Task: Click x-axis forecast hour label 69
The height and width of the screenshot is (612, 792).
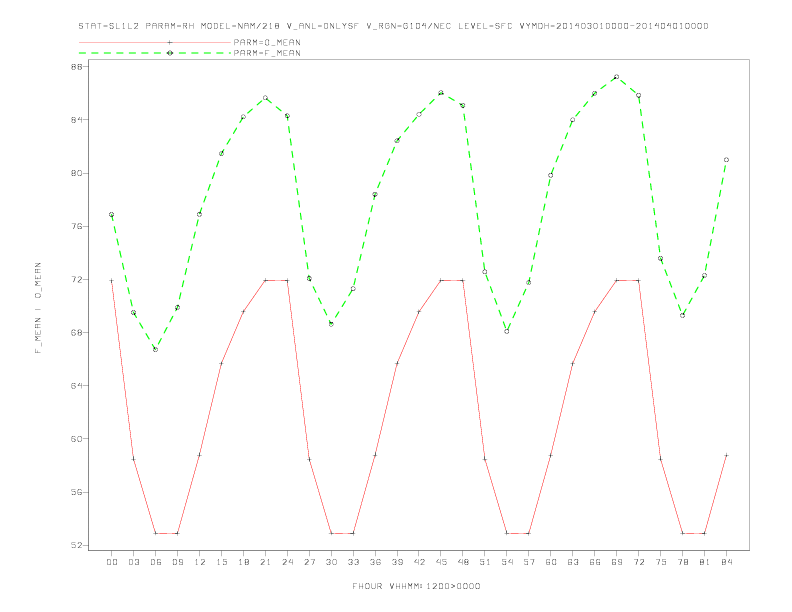Action: [617, 562]
